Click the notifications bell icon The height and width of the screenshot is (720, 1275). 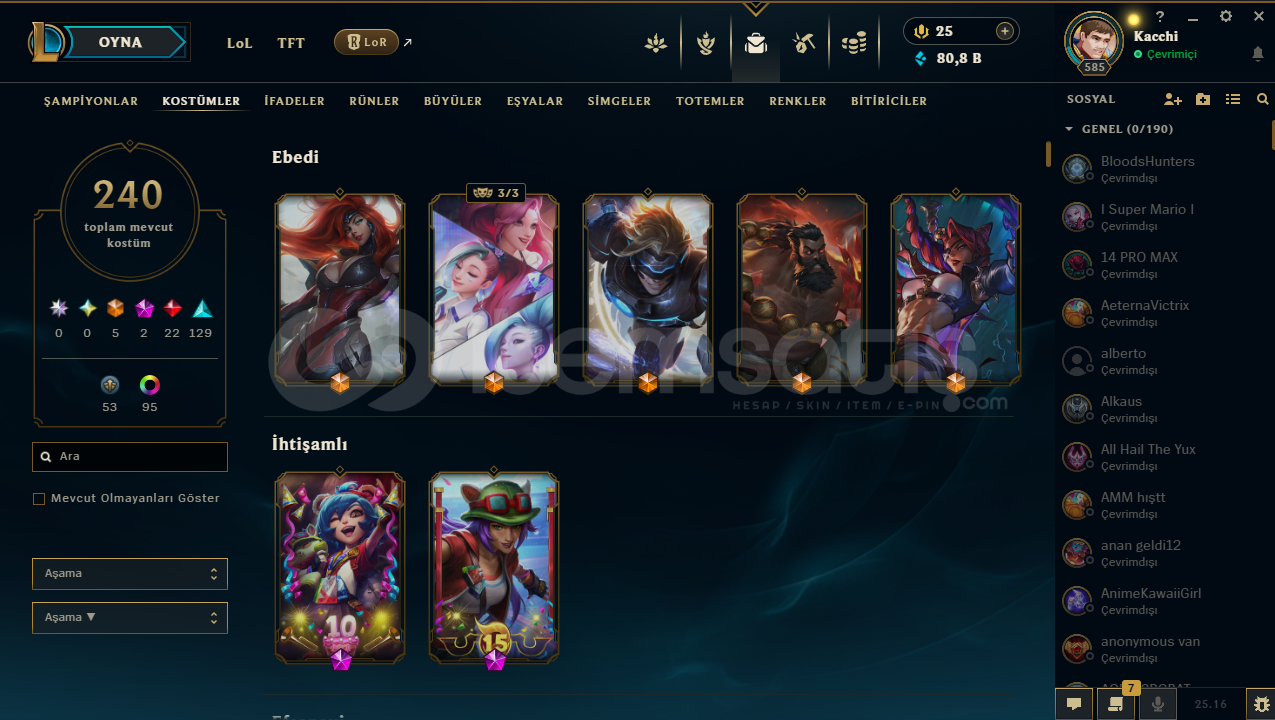[1258, 54]
